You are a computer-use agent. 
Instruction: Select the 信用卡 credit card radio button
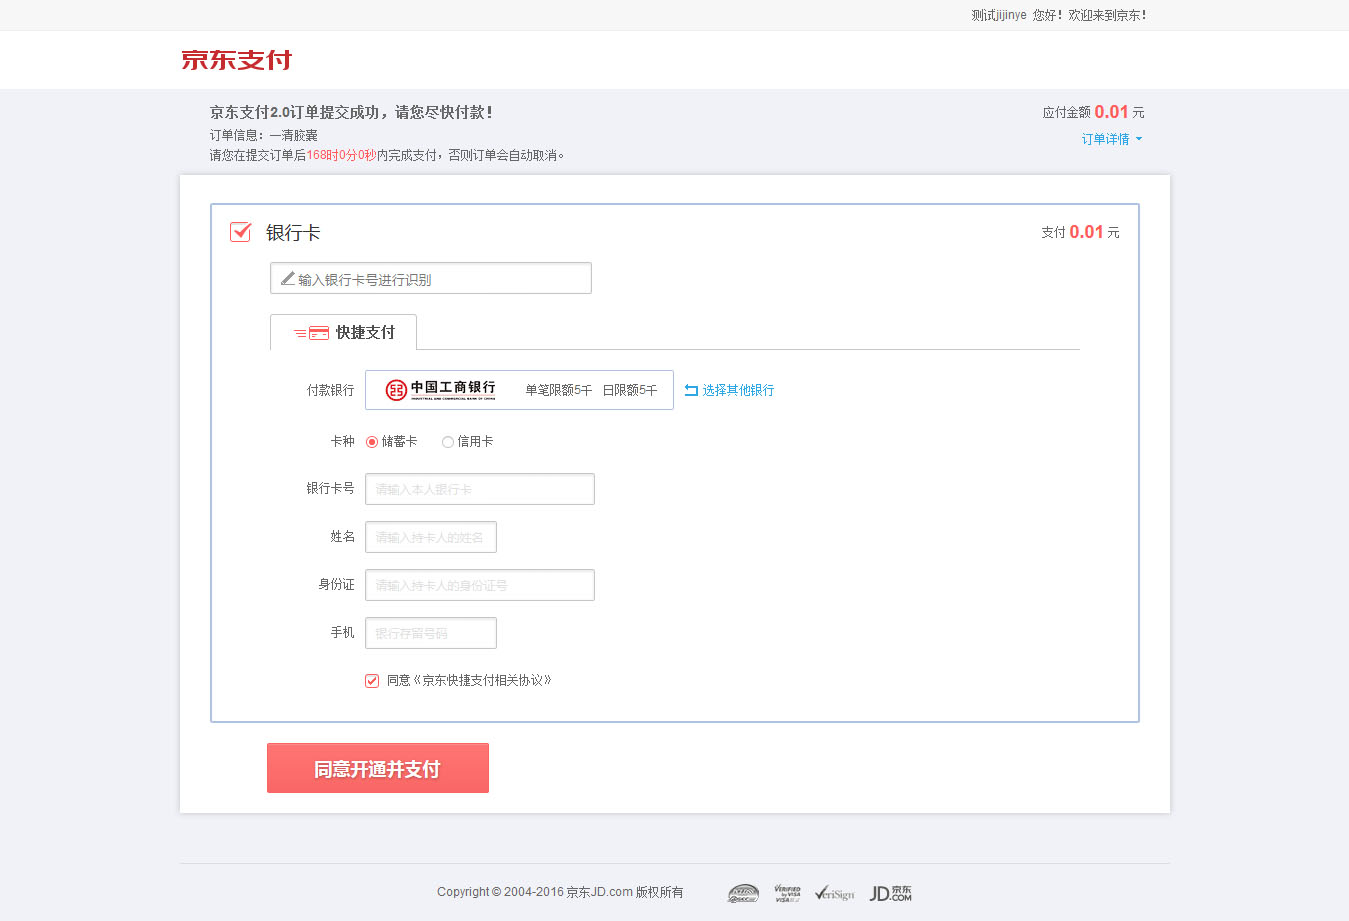pos(448,442)
